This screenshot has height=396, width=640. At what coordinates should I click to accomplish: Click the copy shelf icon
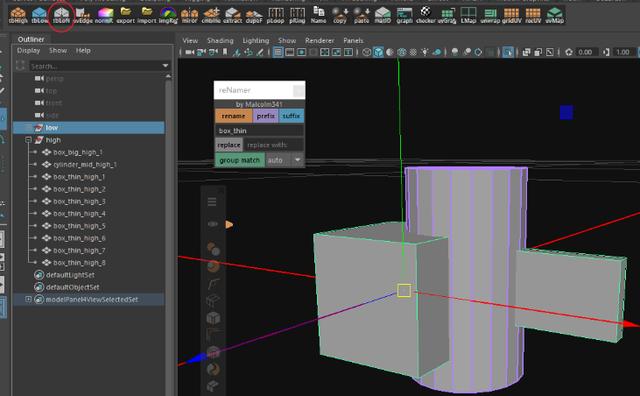(x=340, y=15)
